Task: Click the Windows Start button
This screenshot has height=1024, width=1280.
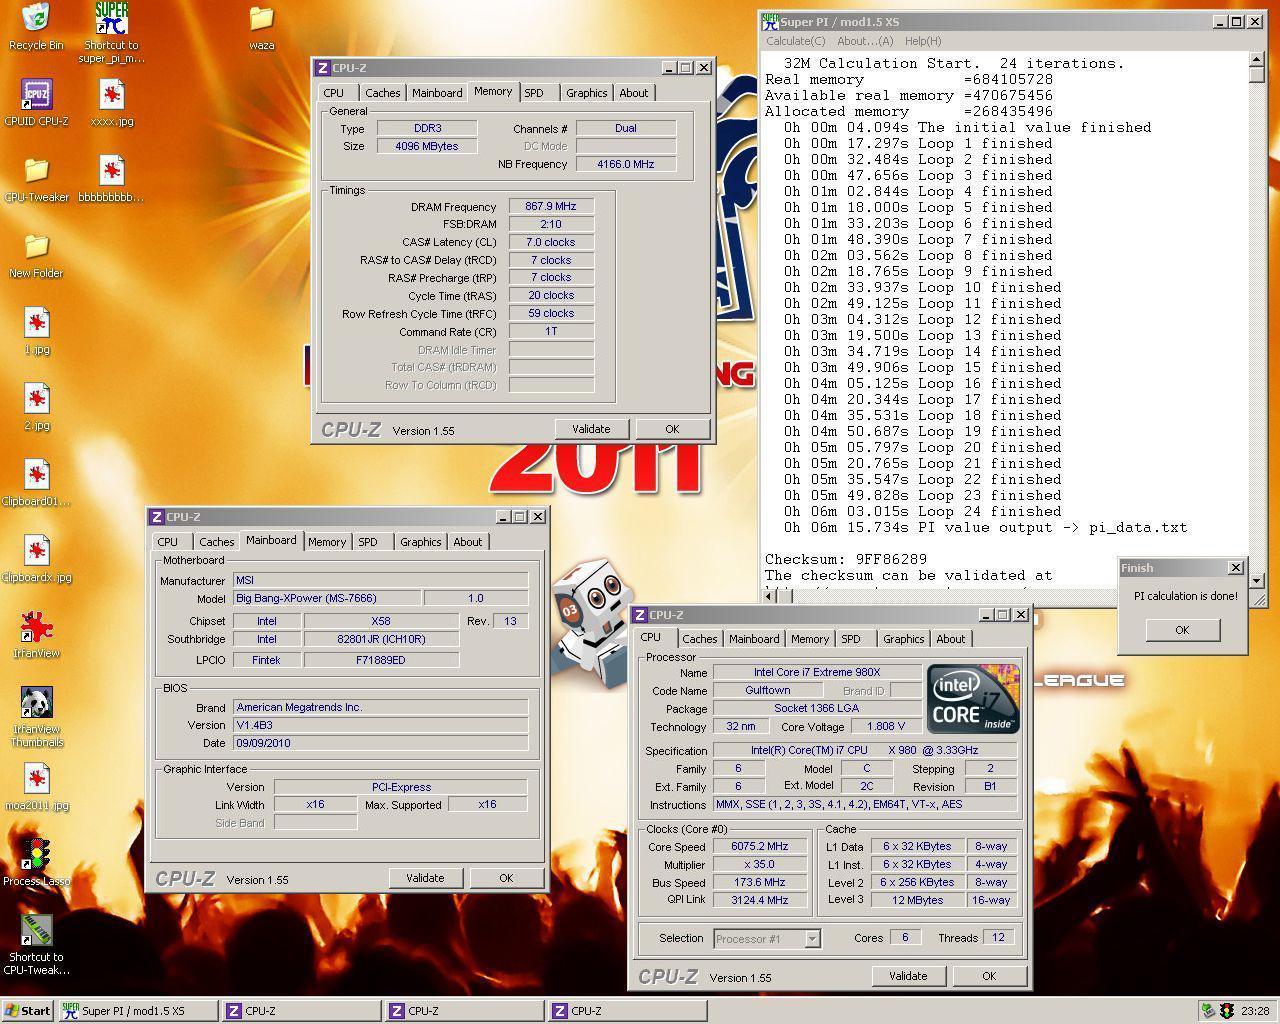Action: point(28,1011)
